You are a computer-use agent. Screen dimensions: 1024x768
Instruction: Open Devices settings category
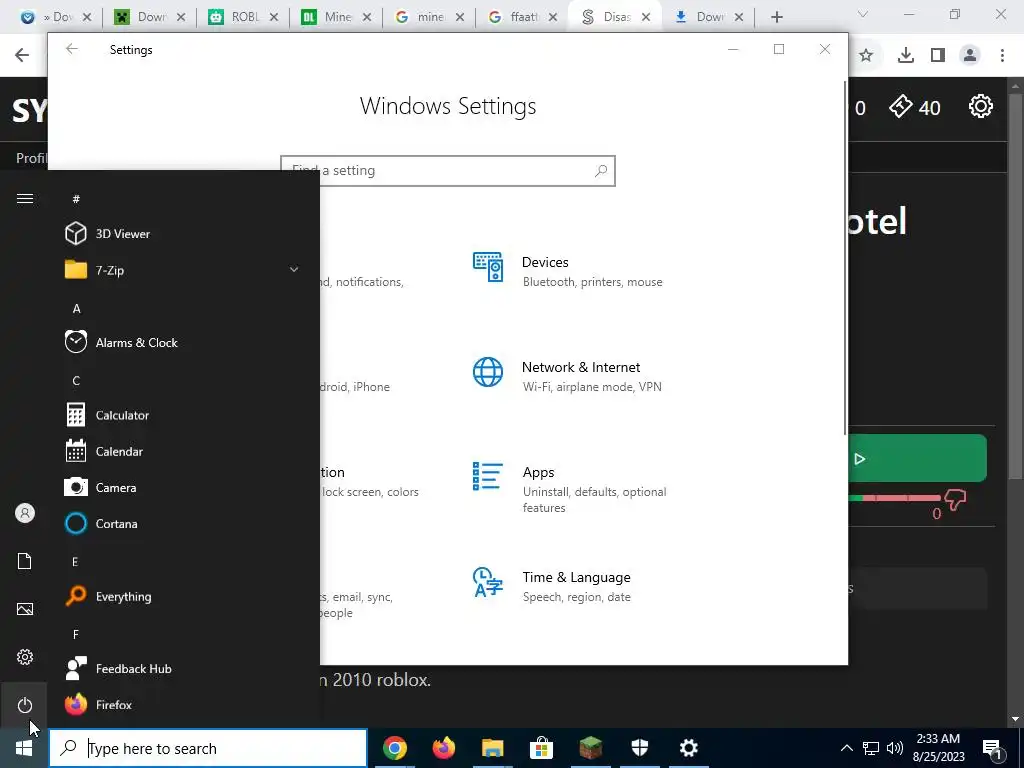[x=568, y=270]
